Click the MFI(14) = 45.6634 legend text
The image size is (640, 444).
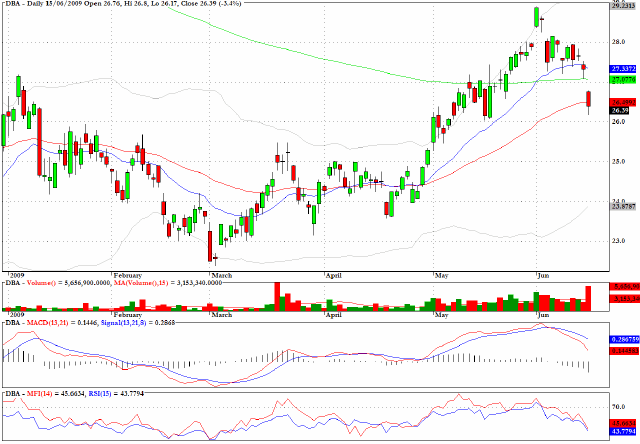pos(56,394)
